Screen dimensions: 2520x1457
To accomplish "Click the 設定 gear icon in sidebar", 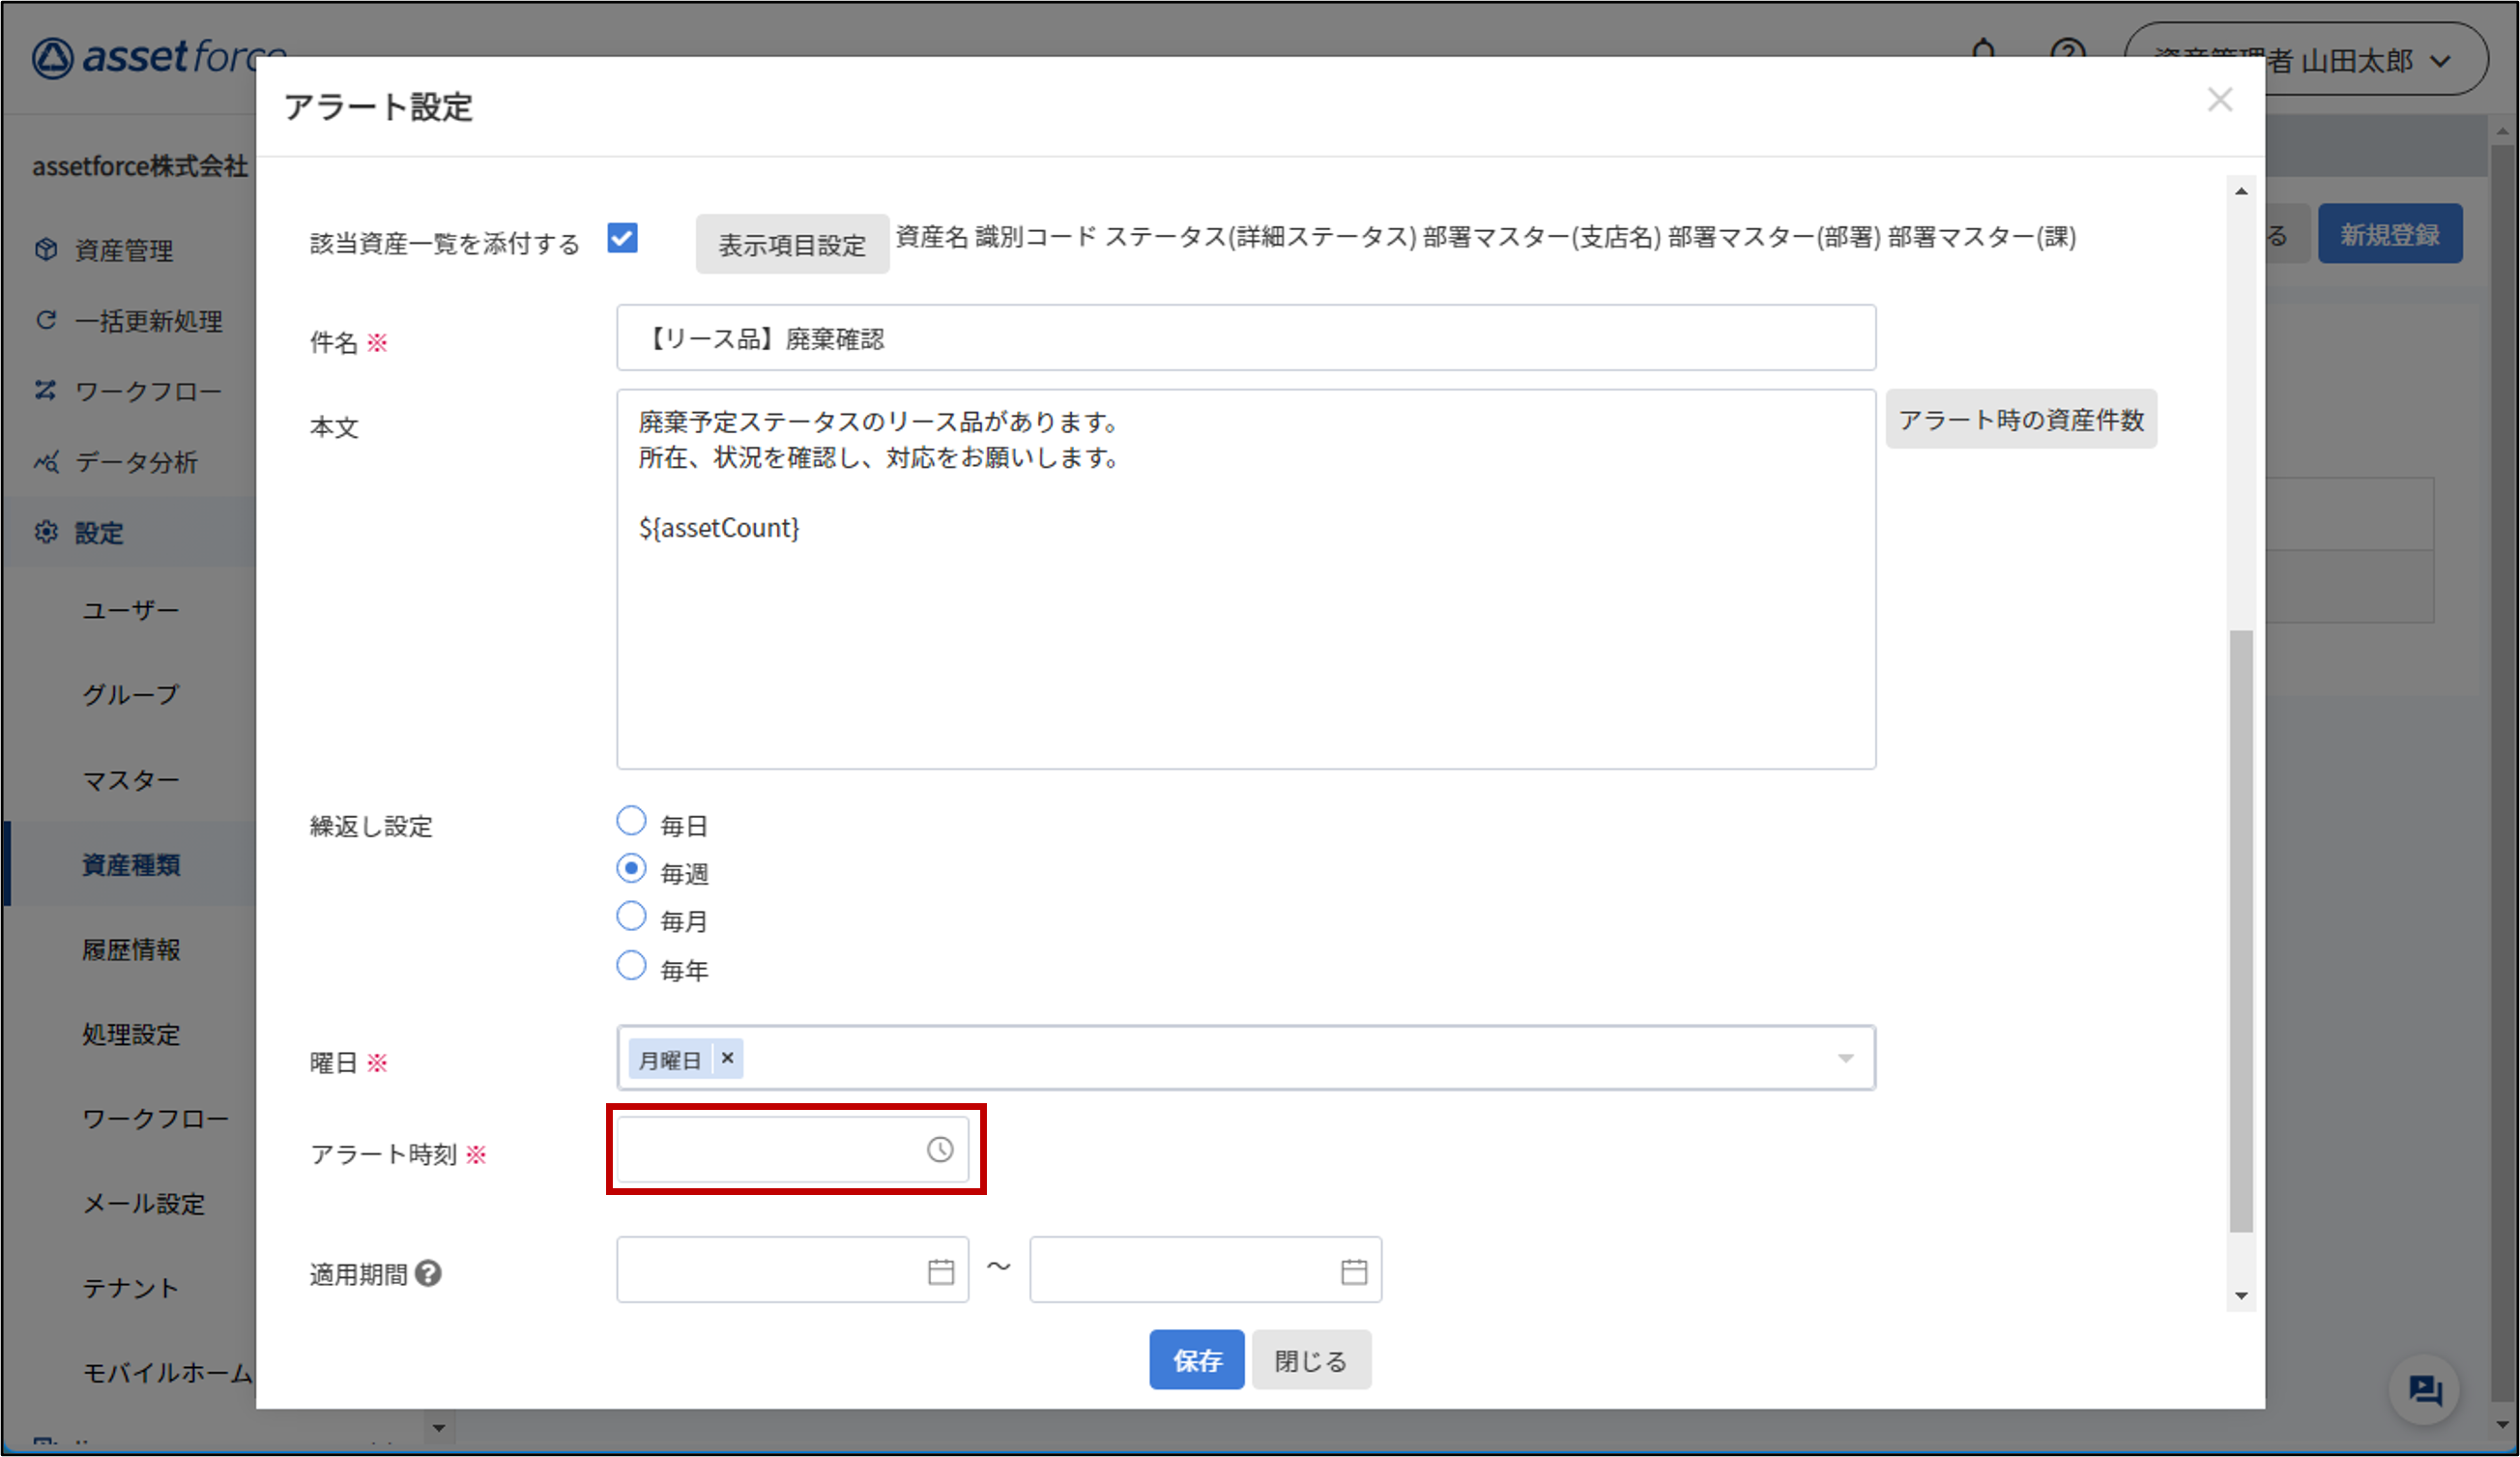I will click(x=46, y=532).
